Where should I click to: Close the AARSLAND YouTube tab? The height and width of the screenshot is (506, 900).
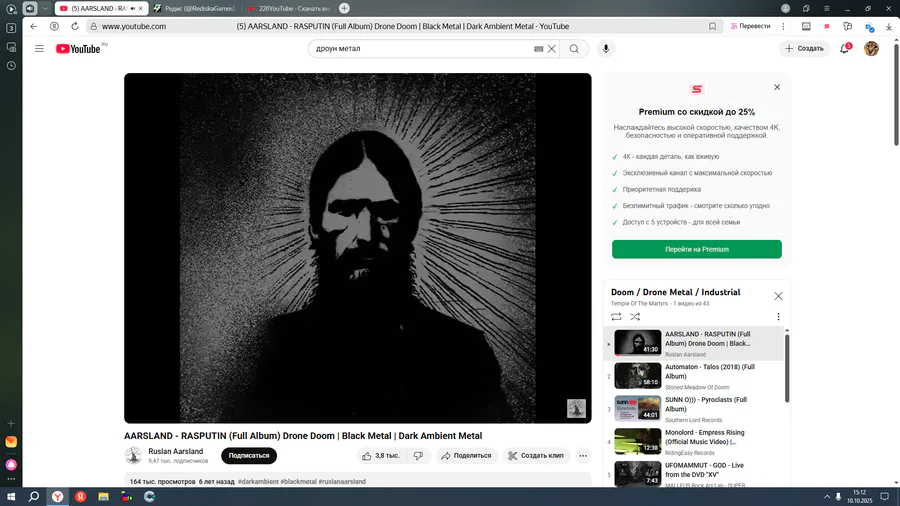(x=141, y=9)
